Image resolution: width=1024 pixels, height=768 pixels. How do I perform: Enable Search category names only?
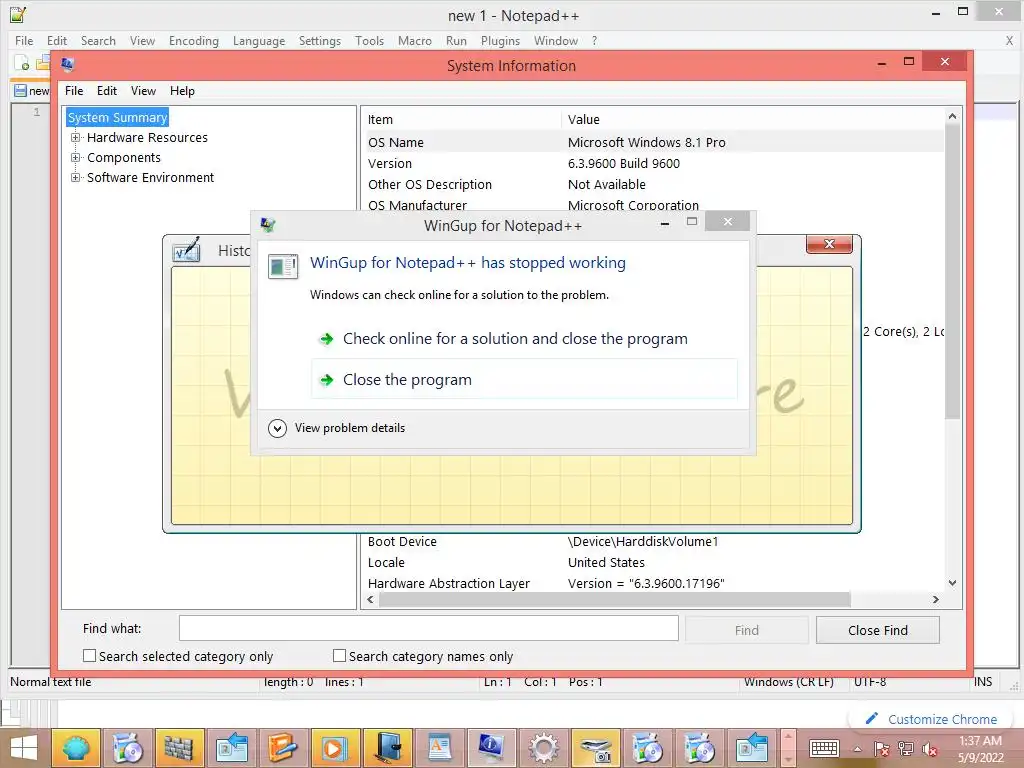(x=340, y=656)
